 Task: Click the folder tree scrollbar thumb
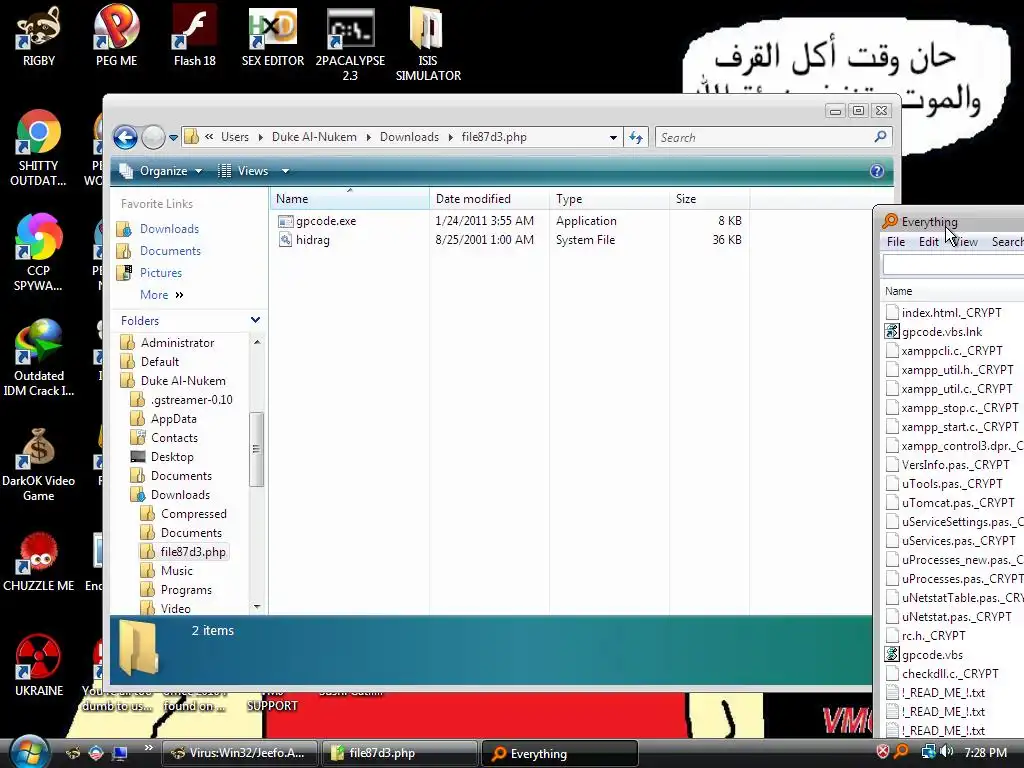tap(256, 449)
